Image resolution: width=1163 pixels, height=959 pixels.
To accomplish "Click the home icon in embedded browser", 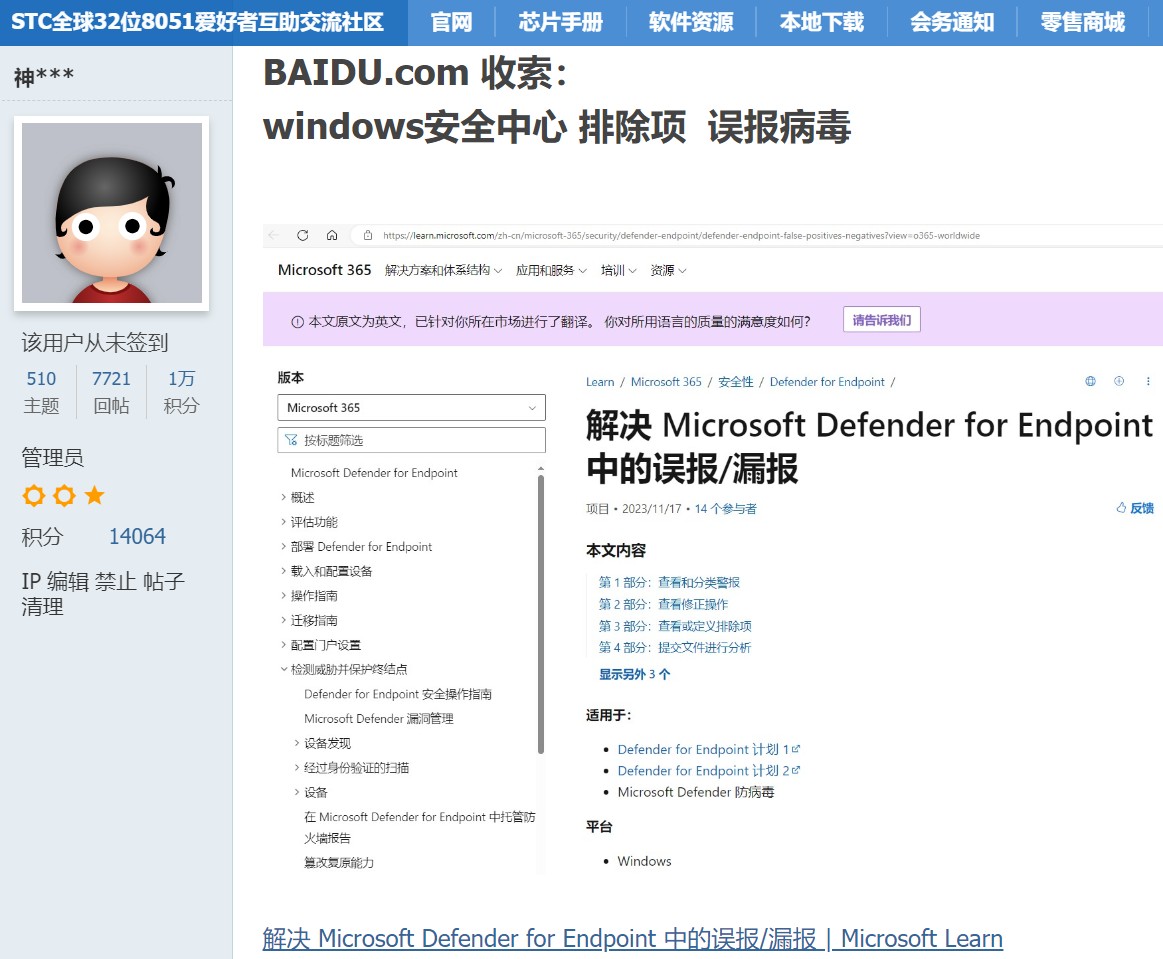I will [x=332, y=235].
